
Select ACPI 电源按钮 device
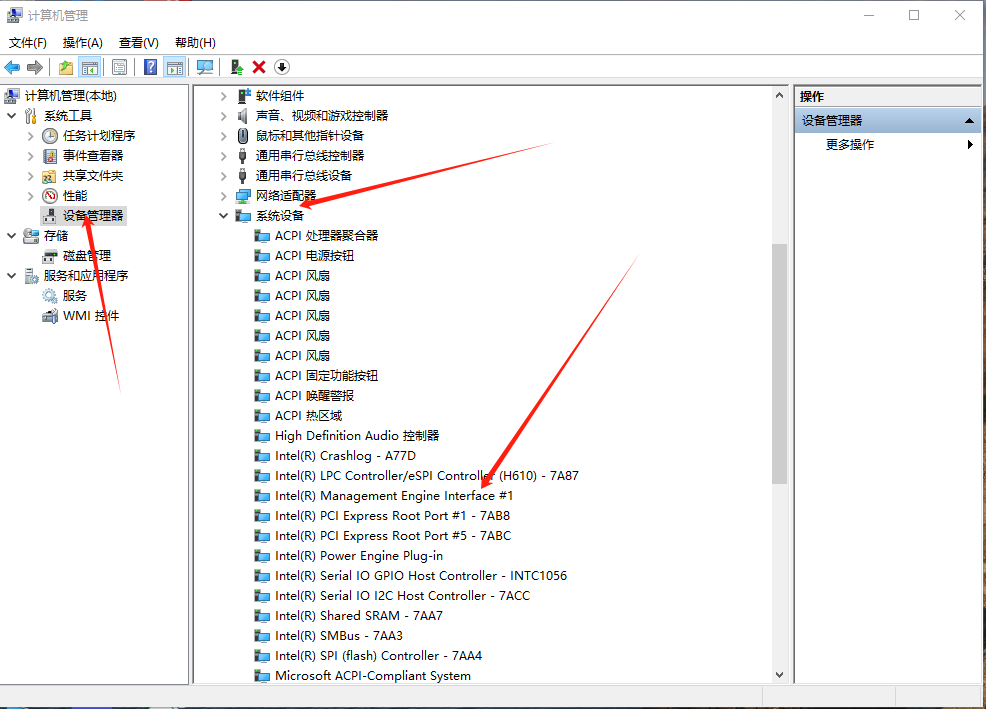pyautogui.click(x=314, y=256)
